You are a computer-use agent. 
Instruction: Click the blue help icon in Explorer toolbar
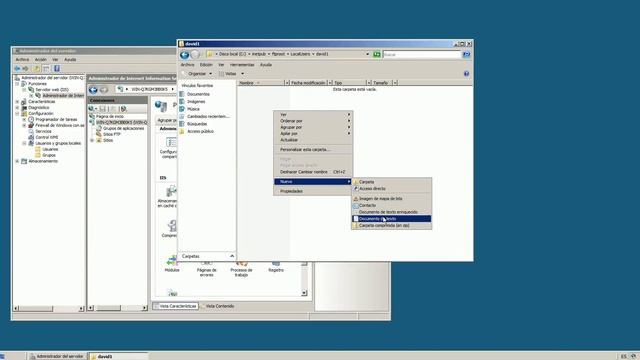point(466,73)
